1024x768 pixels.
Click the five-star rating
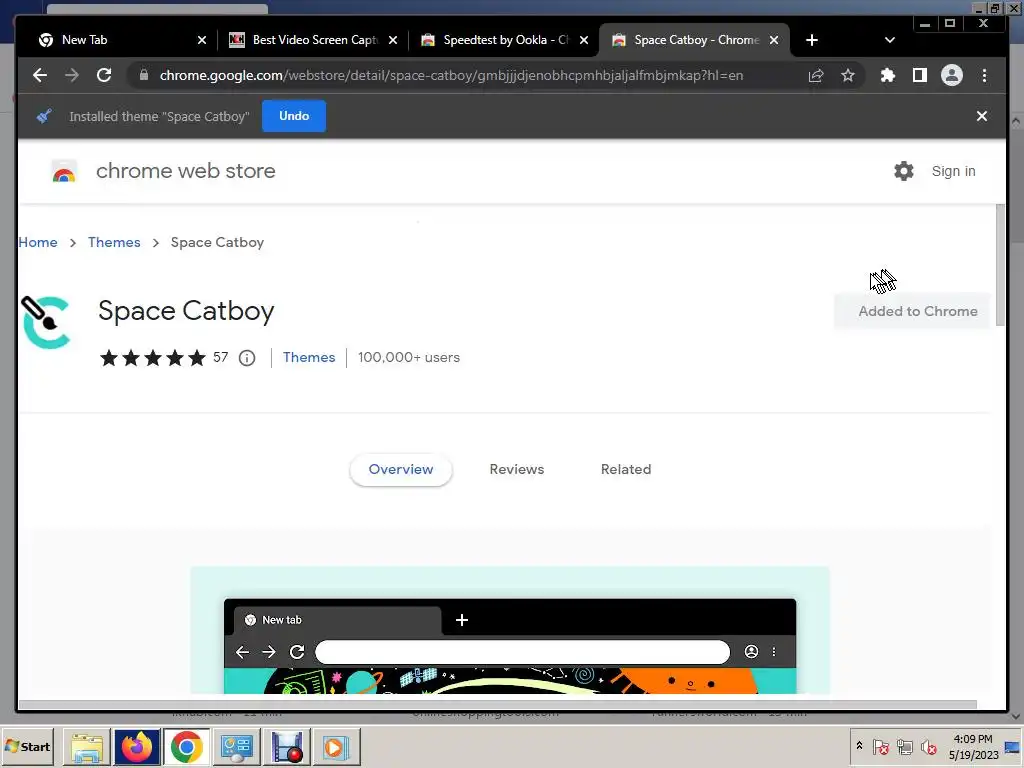click(152, 358)
